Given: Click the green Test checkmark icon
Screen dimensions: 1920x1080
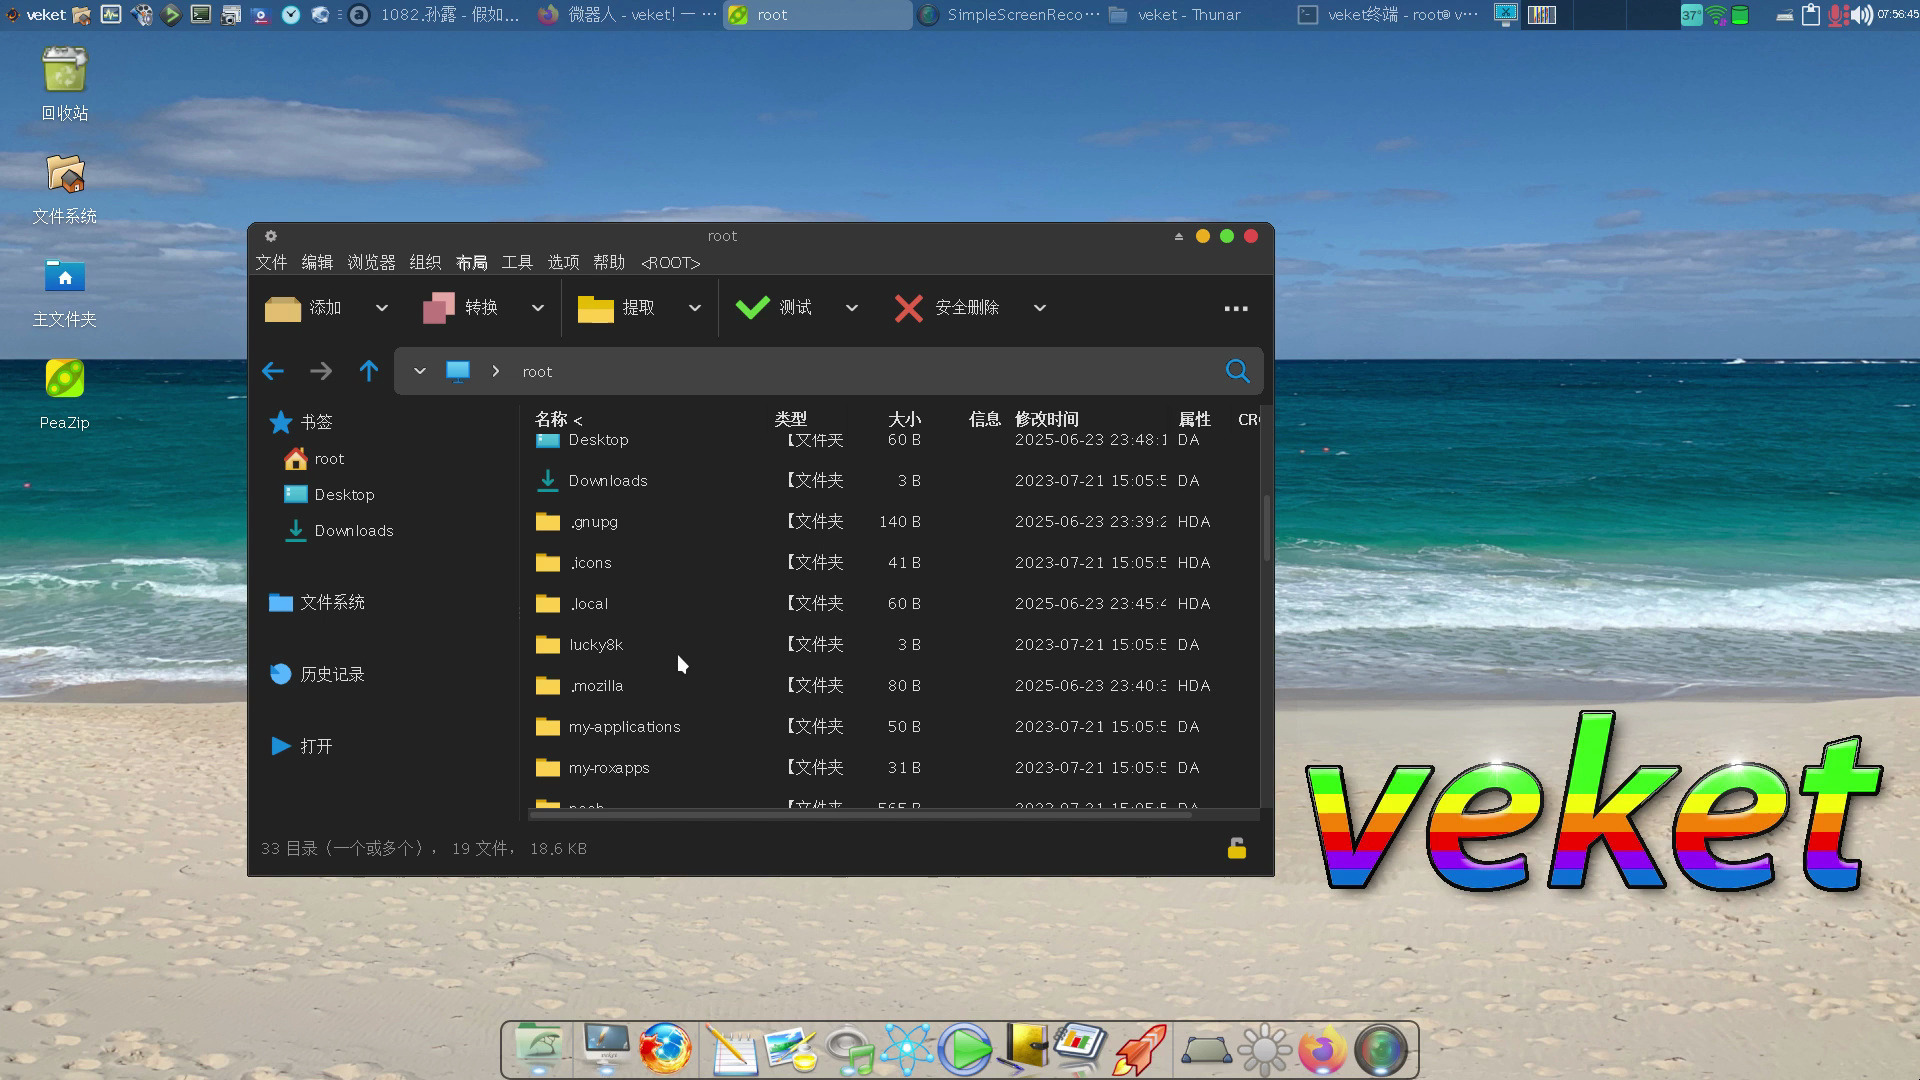Looking at the screenshot, I should coord(752,308).
